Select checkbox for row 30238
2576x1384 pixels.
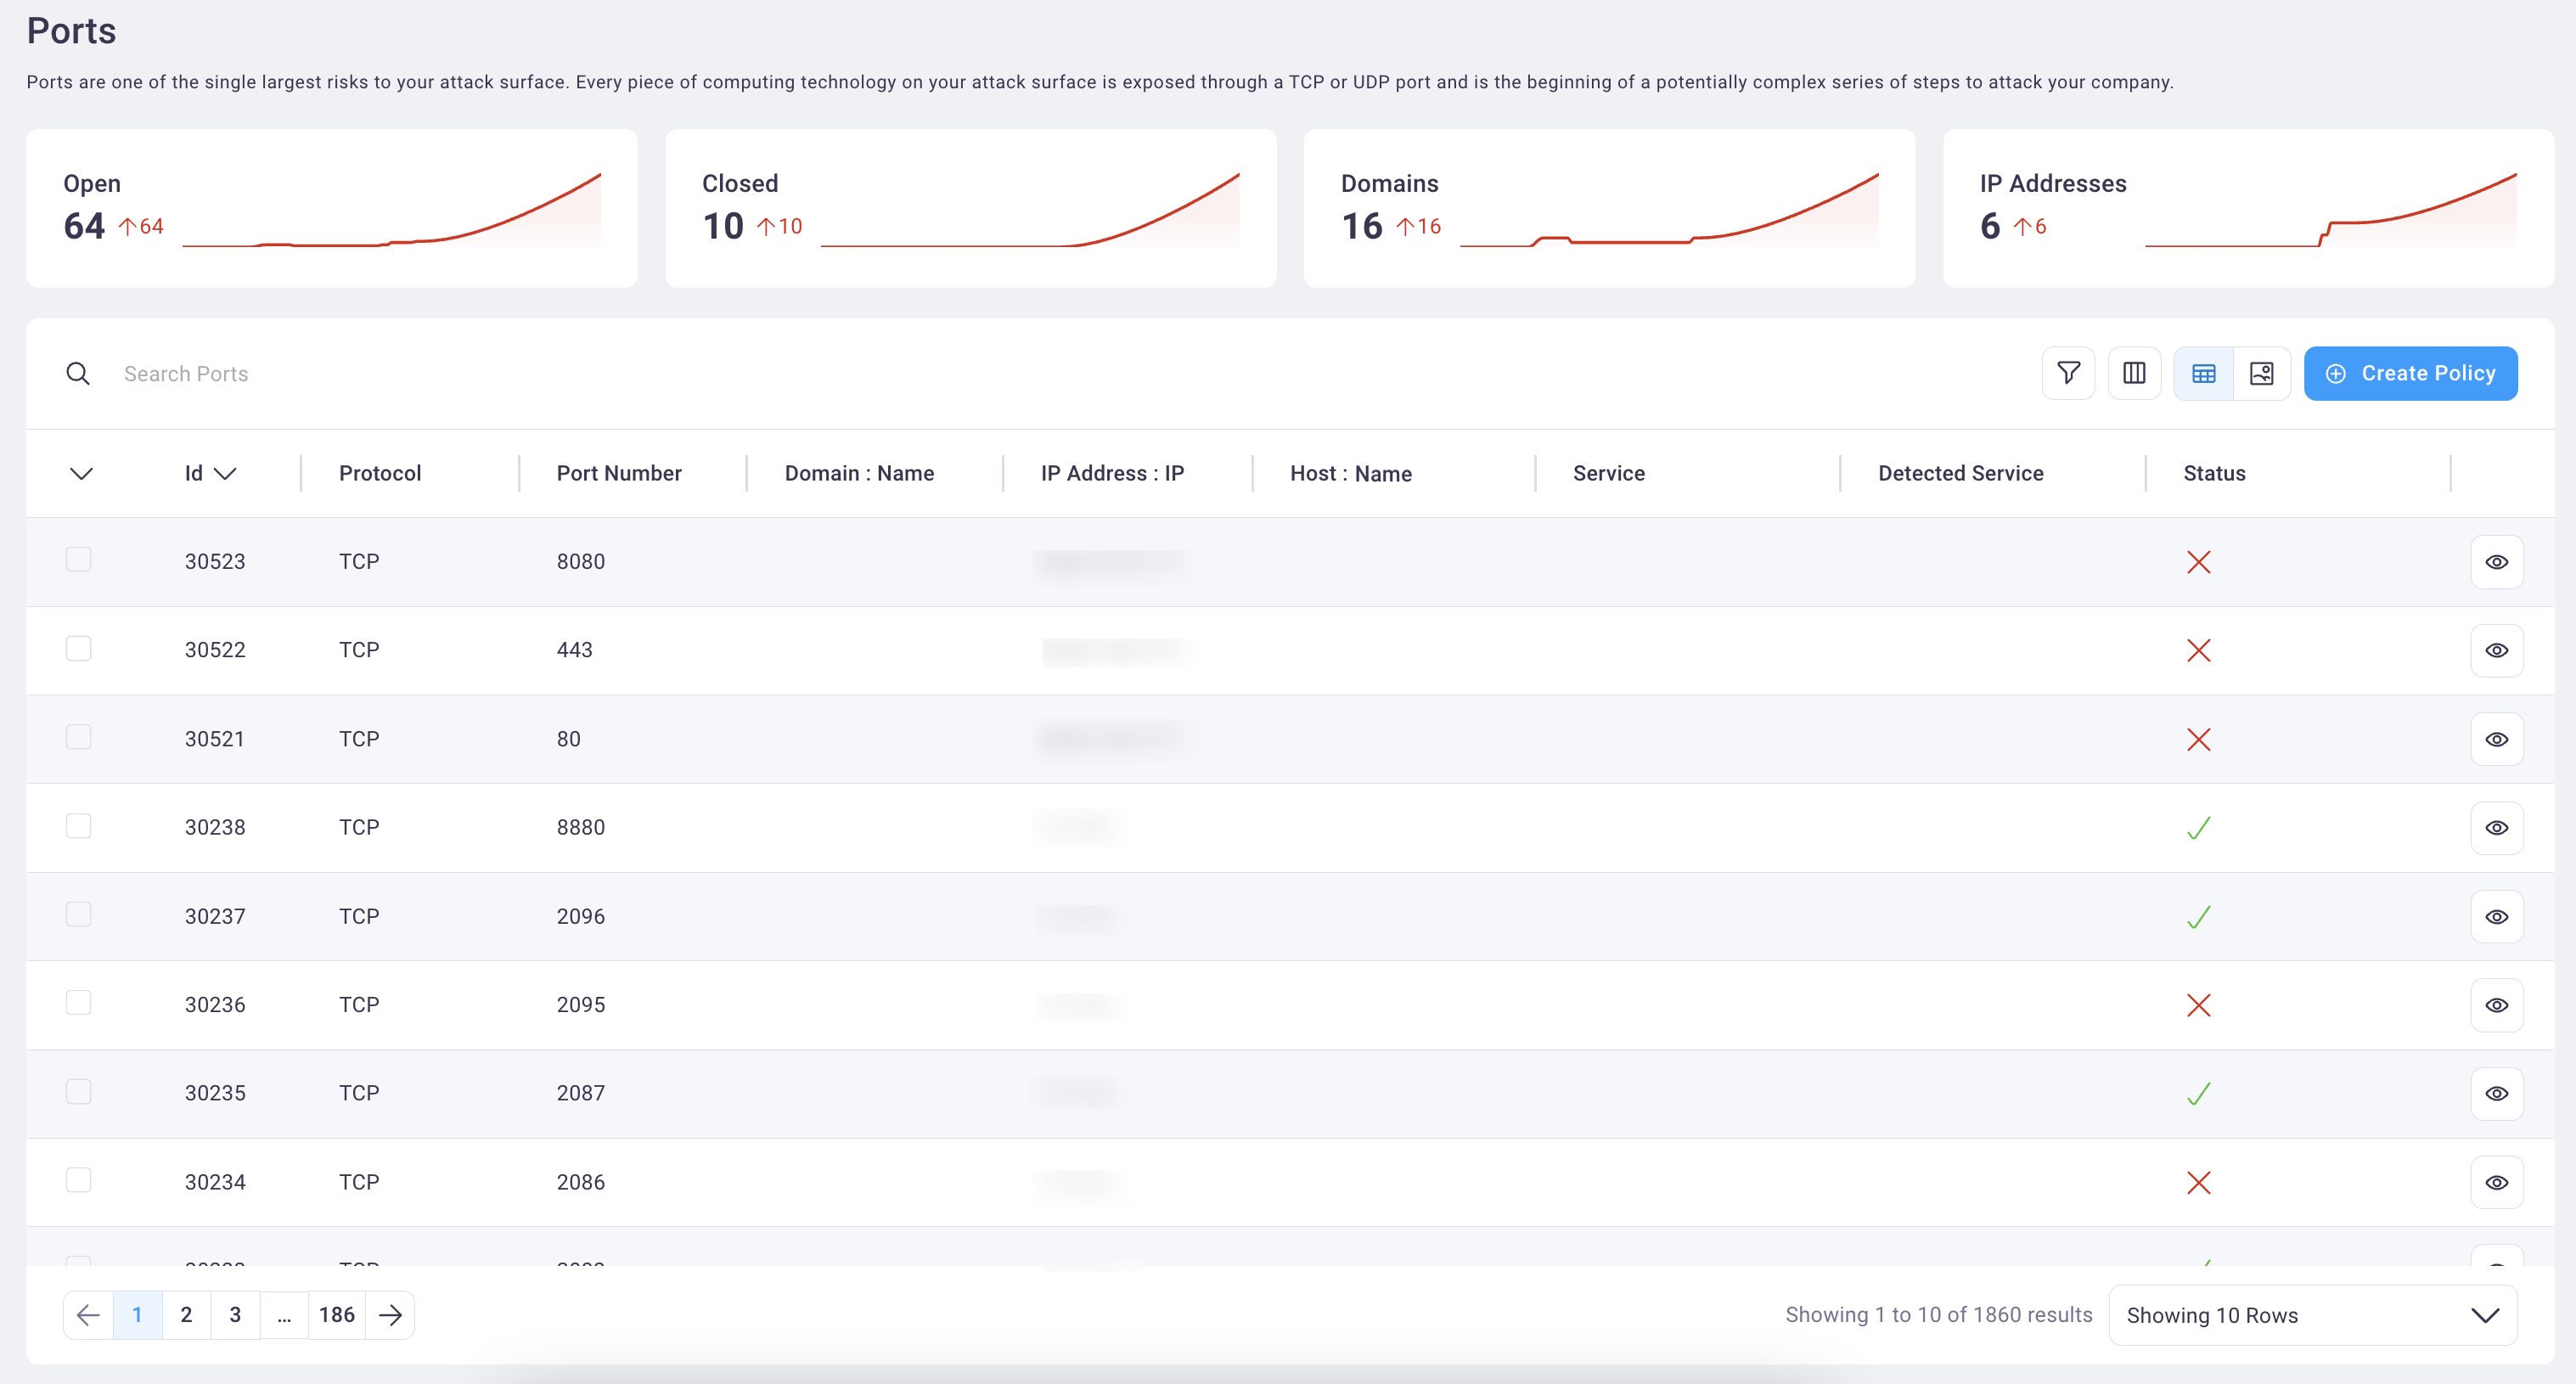[x=78, y=825]
